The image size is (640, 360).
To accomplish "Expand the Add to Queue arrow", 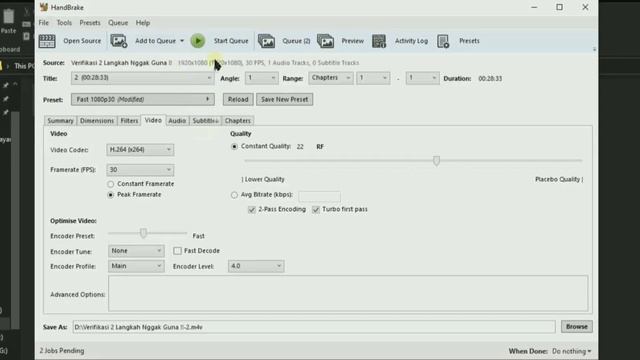I will [x=182, y=41].
